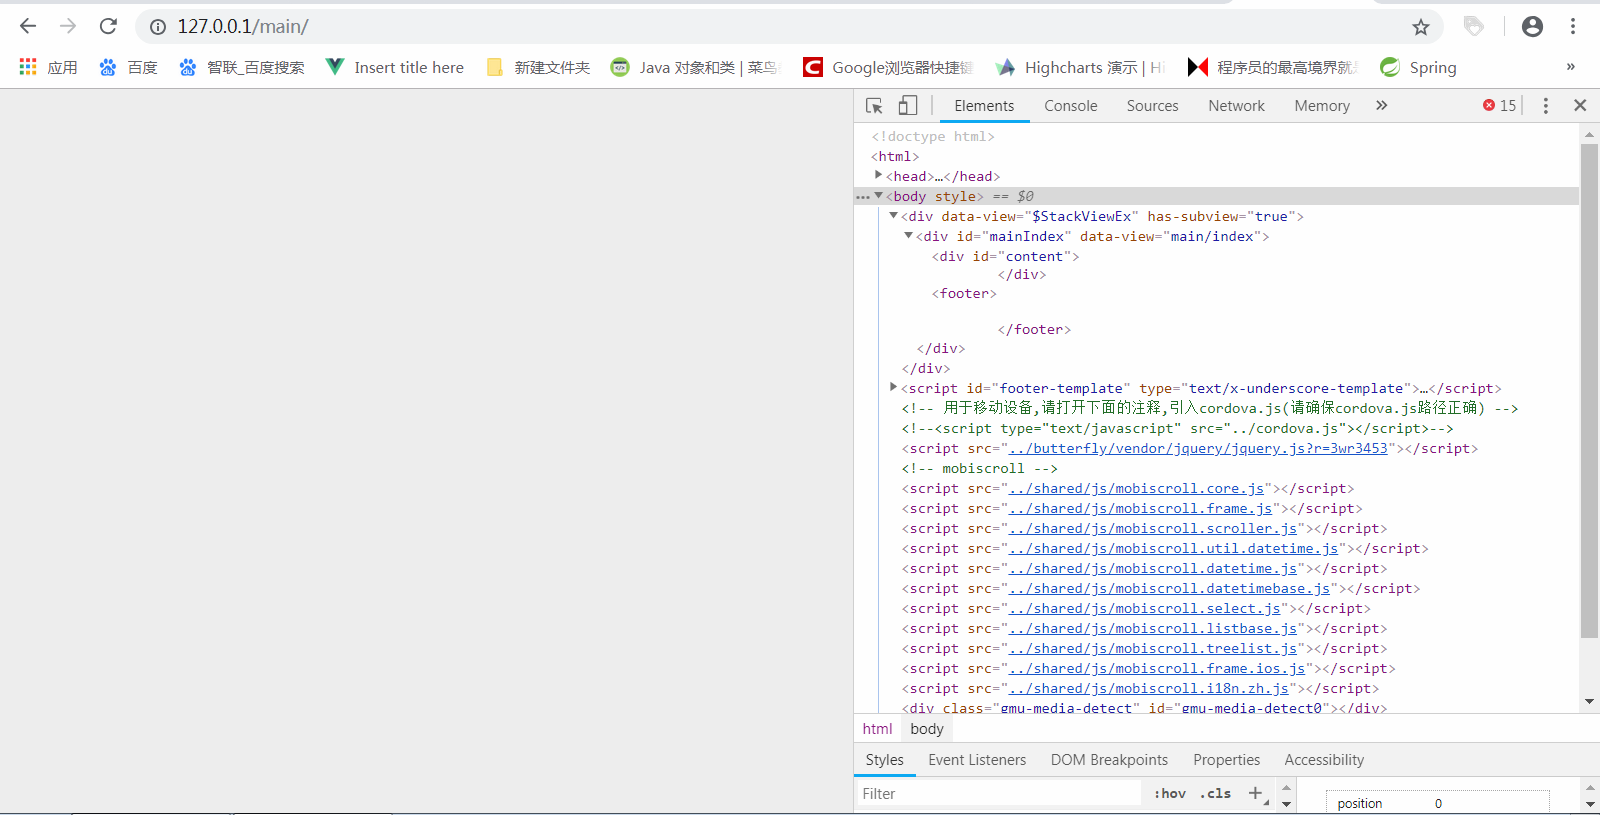
Task: Close the DevTools panel
Action: point(1580,105)
